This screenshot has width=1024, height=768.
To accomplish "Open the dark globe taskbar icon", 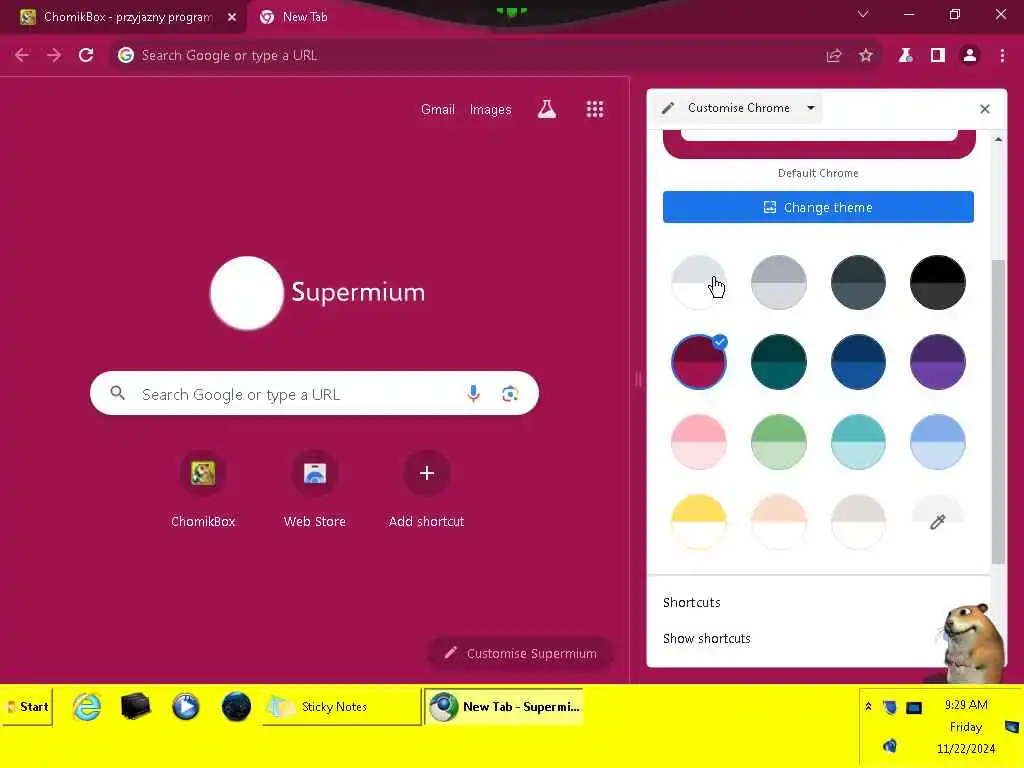I will coord(236,707).
